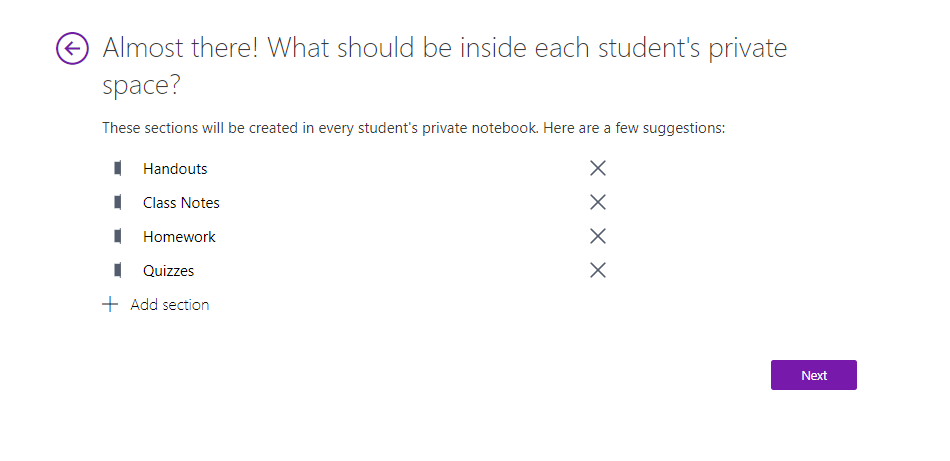Delete the Quizzes section using its X
This screenshot has width=950, height=461.
(x=598, y=270)
